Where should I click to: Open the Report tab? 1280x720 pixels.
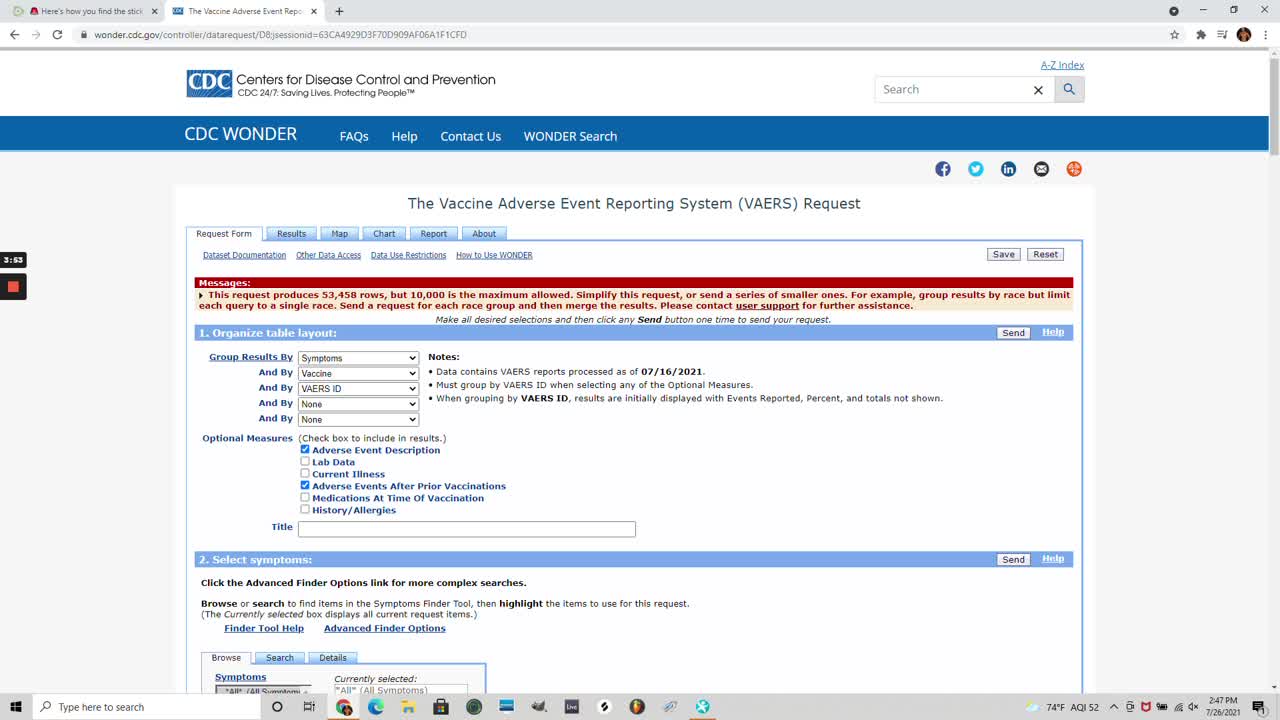tap(434, 234)
